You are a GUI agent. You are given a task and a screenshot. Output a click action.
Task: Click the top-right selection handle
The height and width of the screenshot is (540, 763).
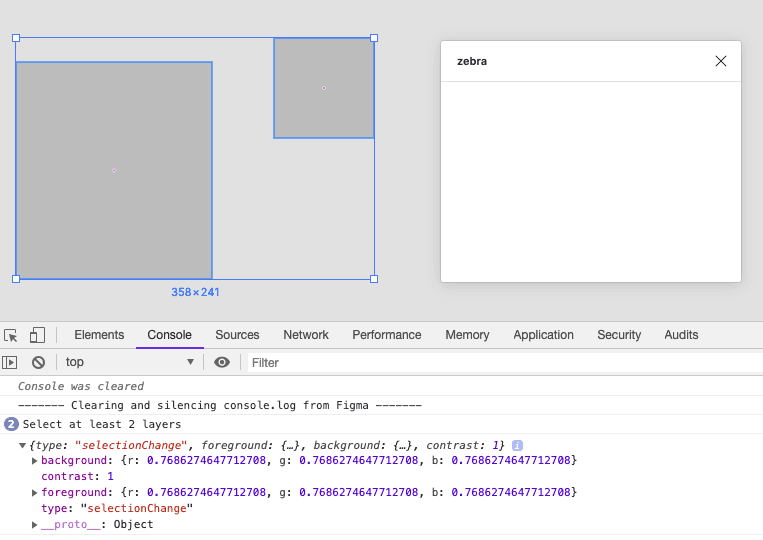coord(374,38)
